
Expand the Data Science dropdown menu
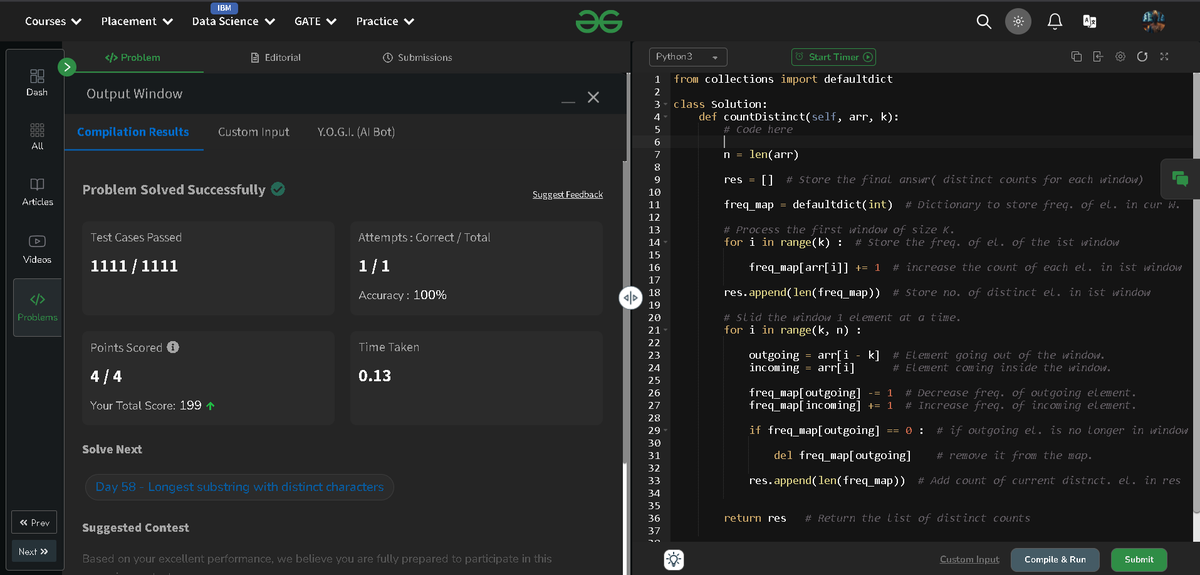(x=234, y=21)
